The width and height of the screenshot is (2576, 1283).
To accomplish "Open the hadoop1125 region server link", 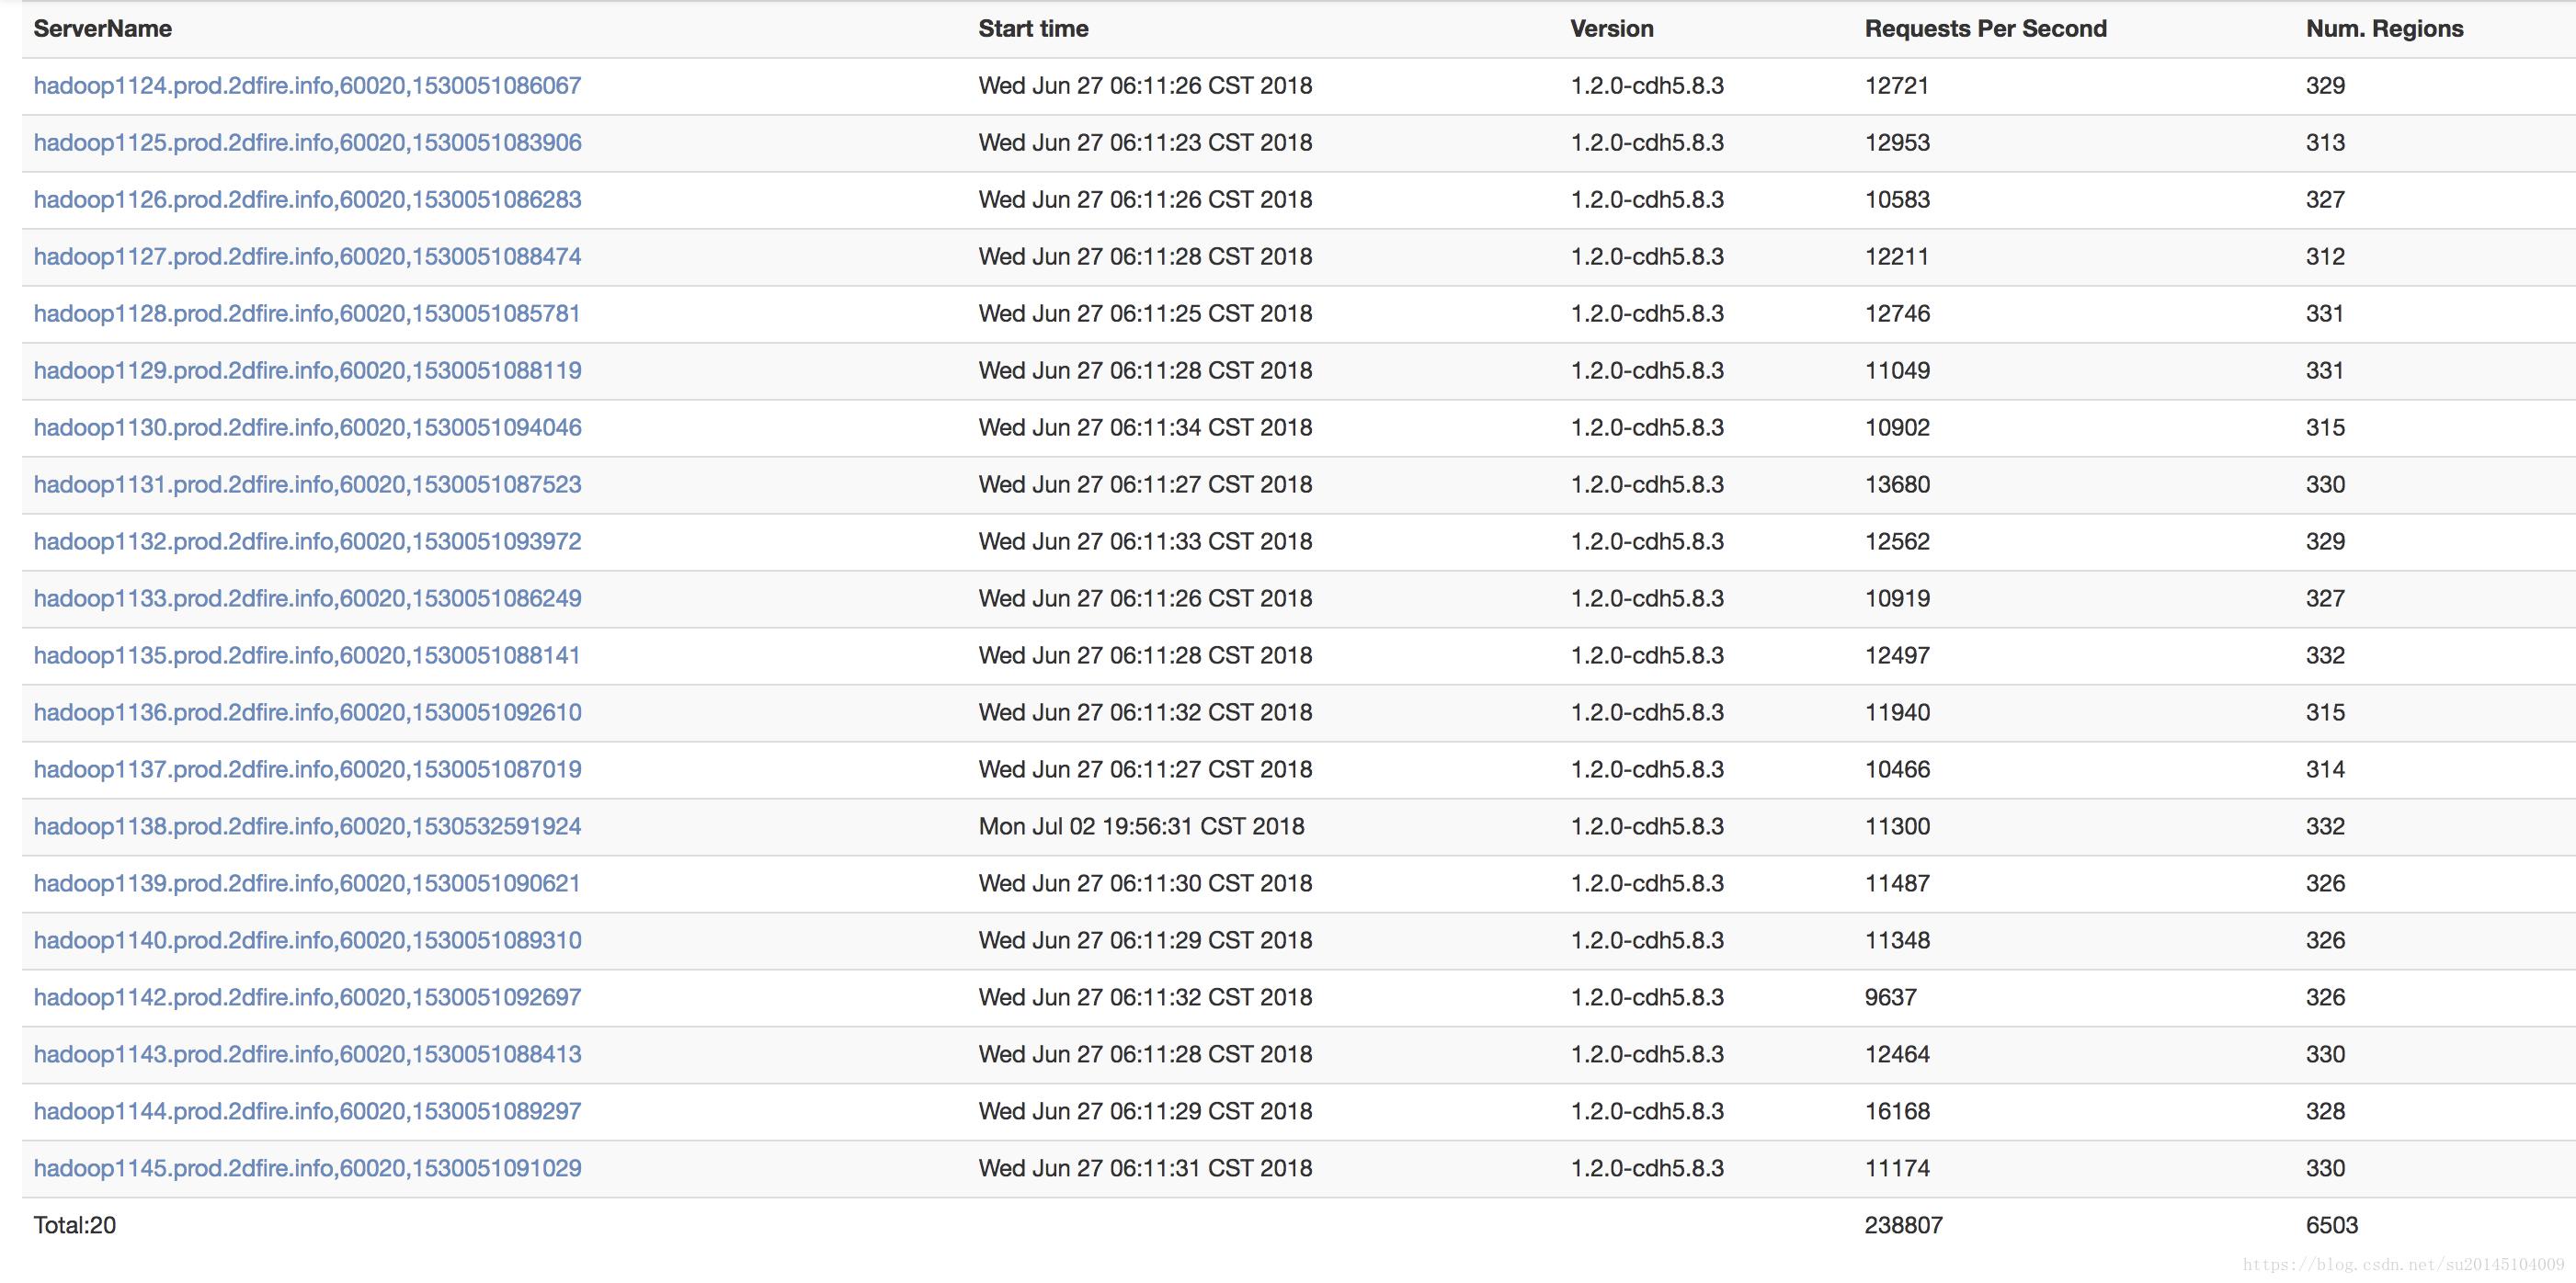I will (307, 143).
